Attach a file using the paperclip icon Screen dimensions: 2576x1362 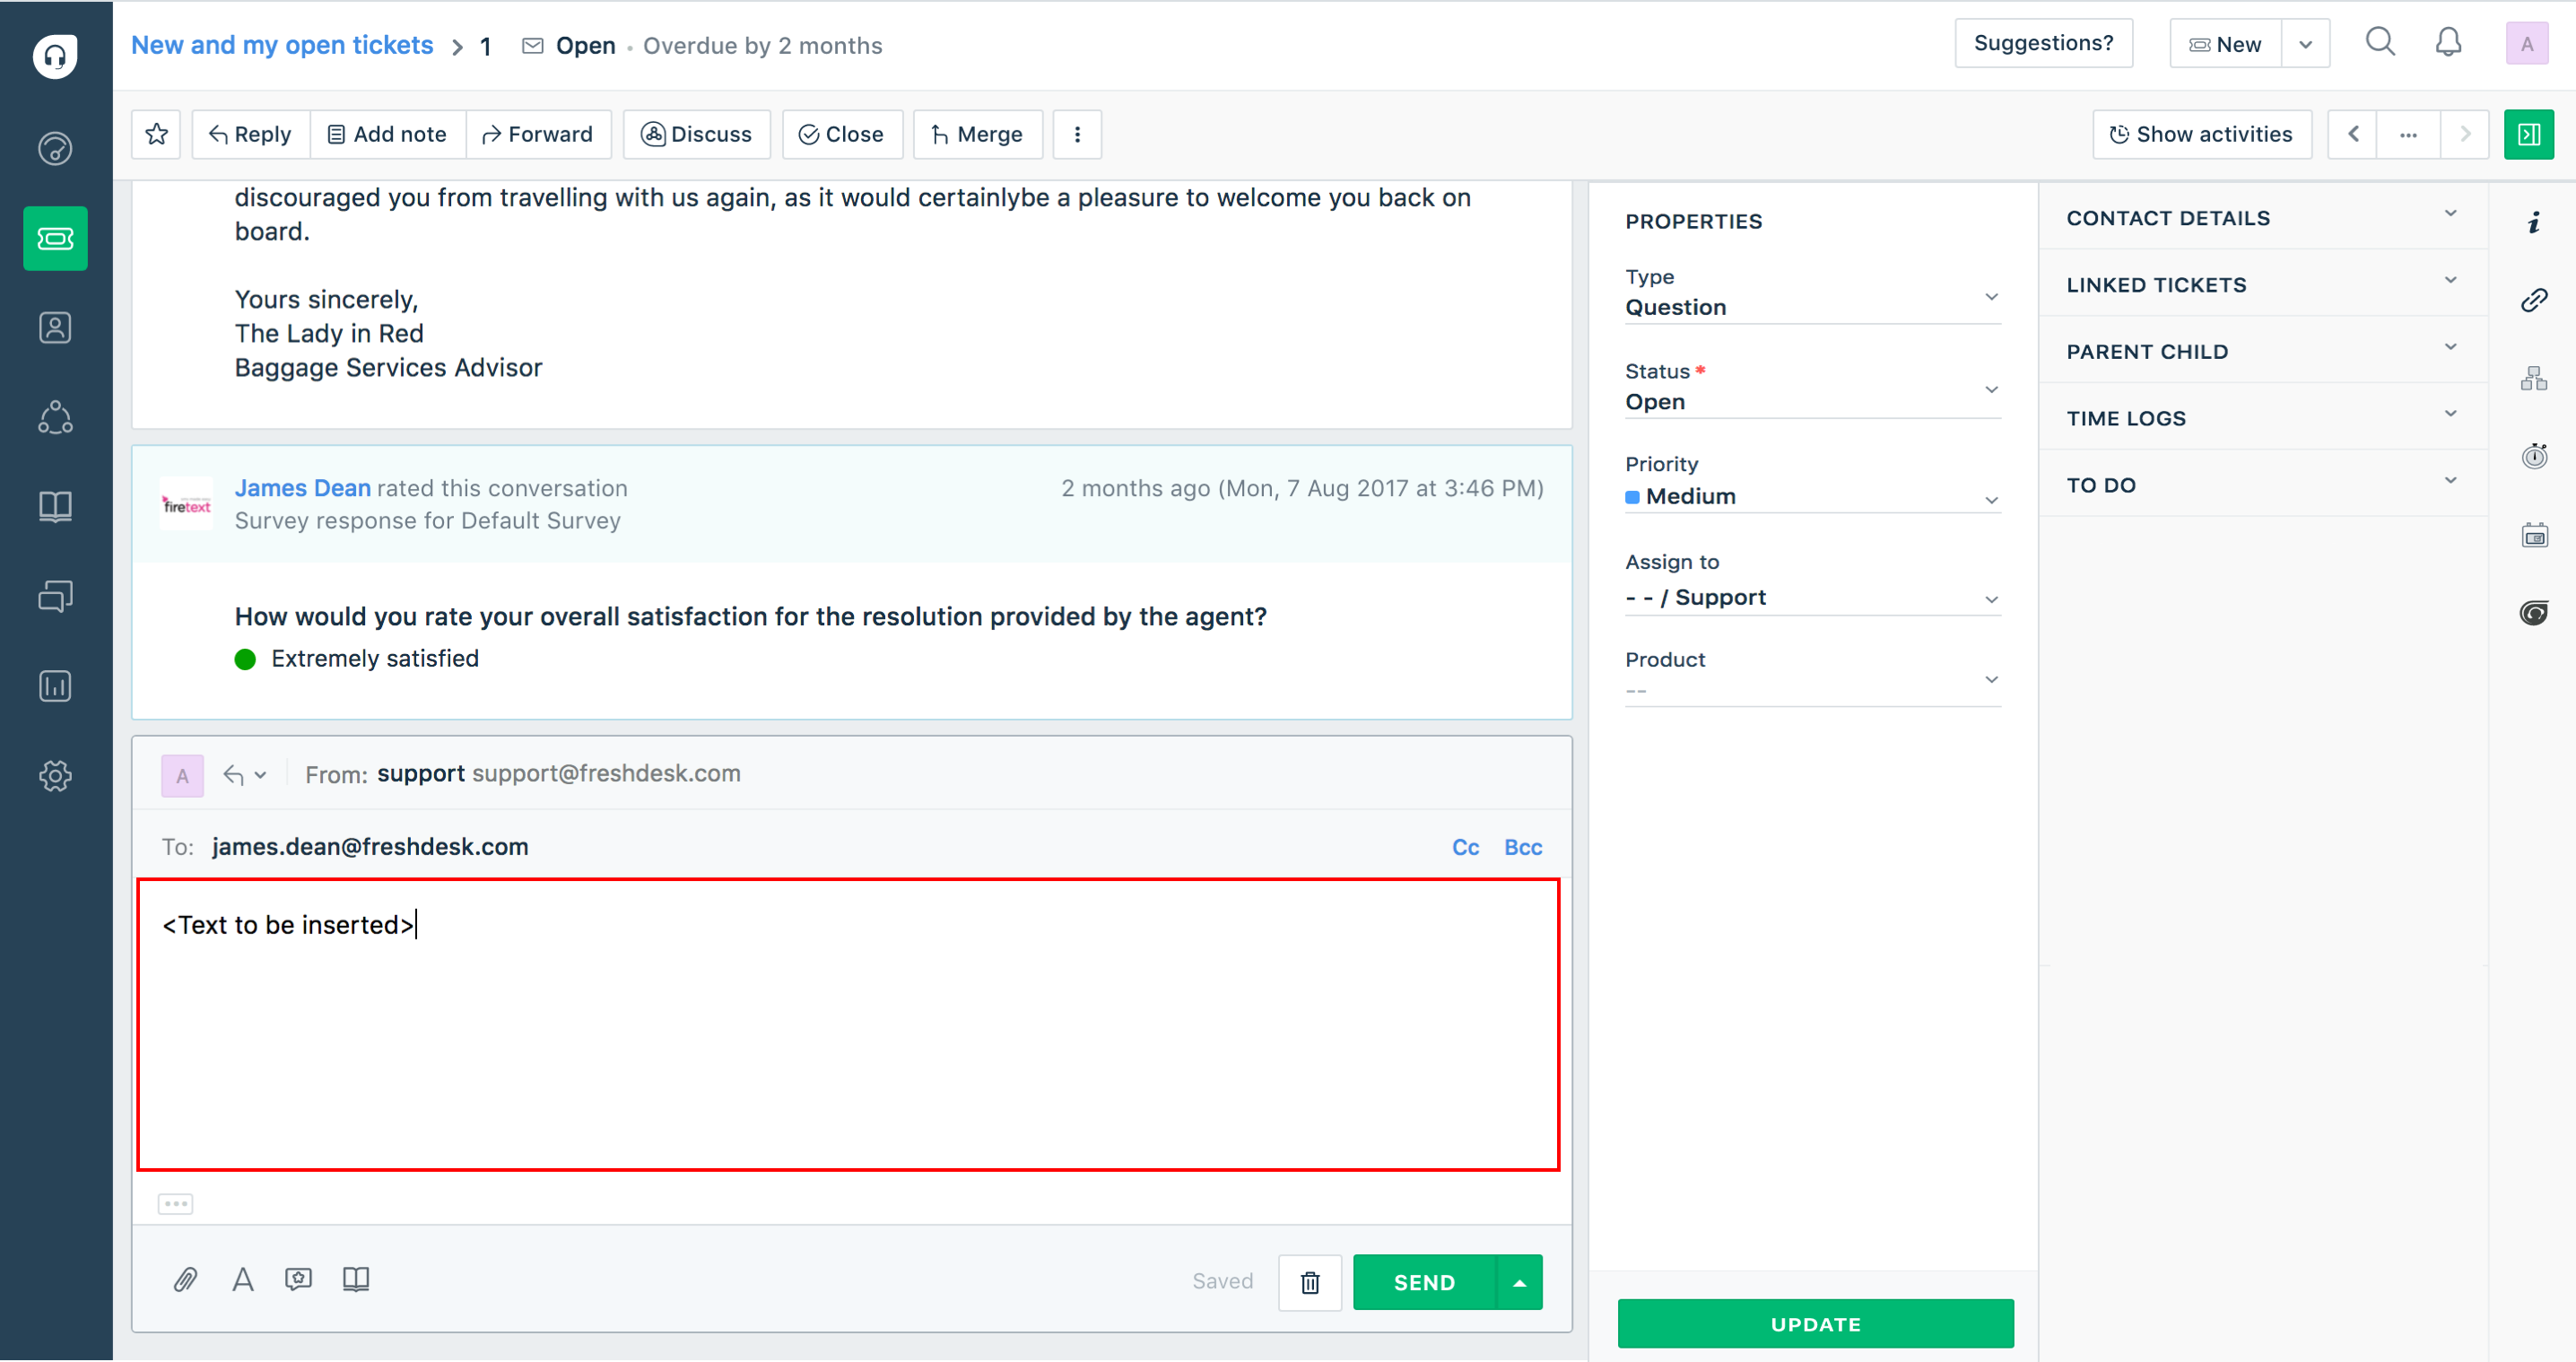click(184, 1281)
